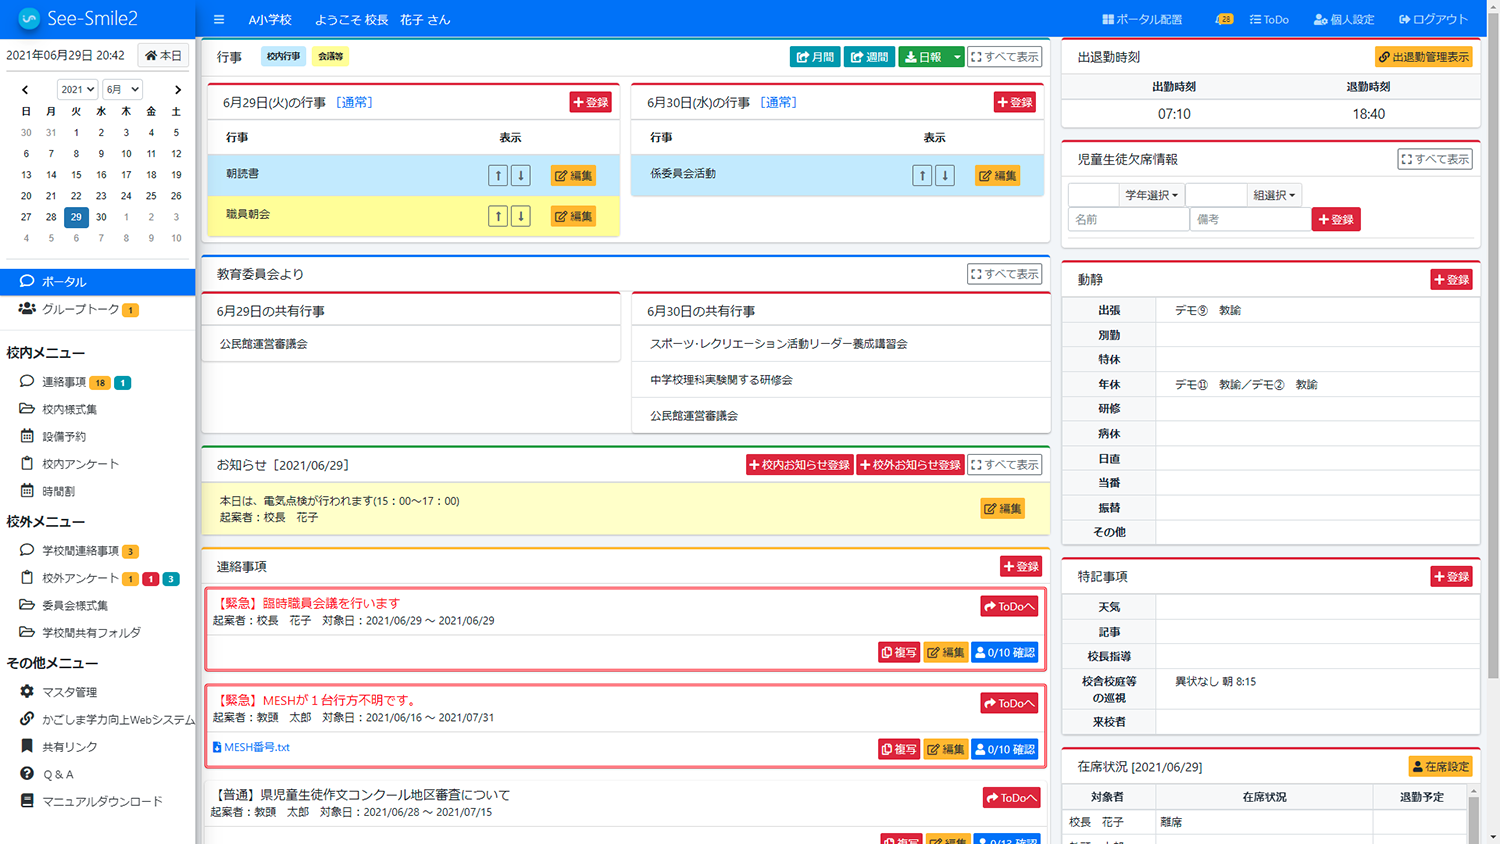Select ポータル in the sidebar
Screen dimensions: 1500x844
[x=97, y=282]
